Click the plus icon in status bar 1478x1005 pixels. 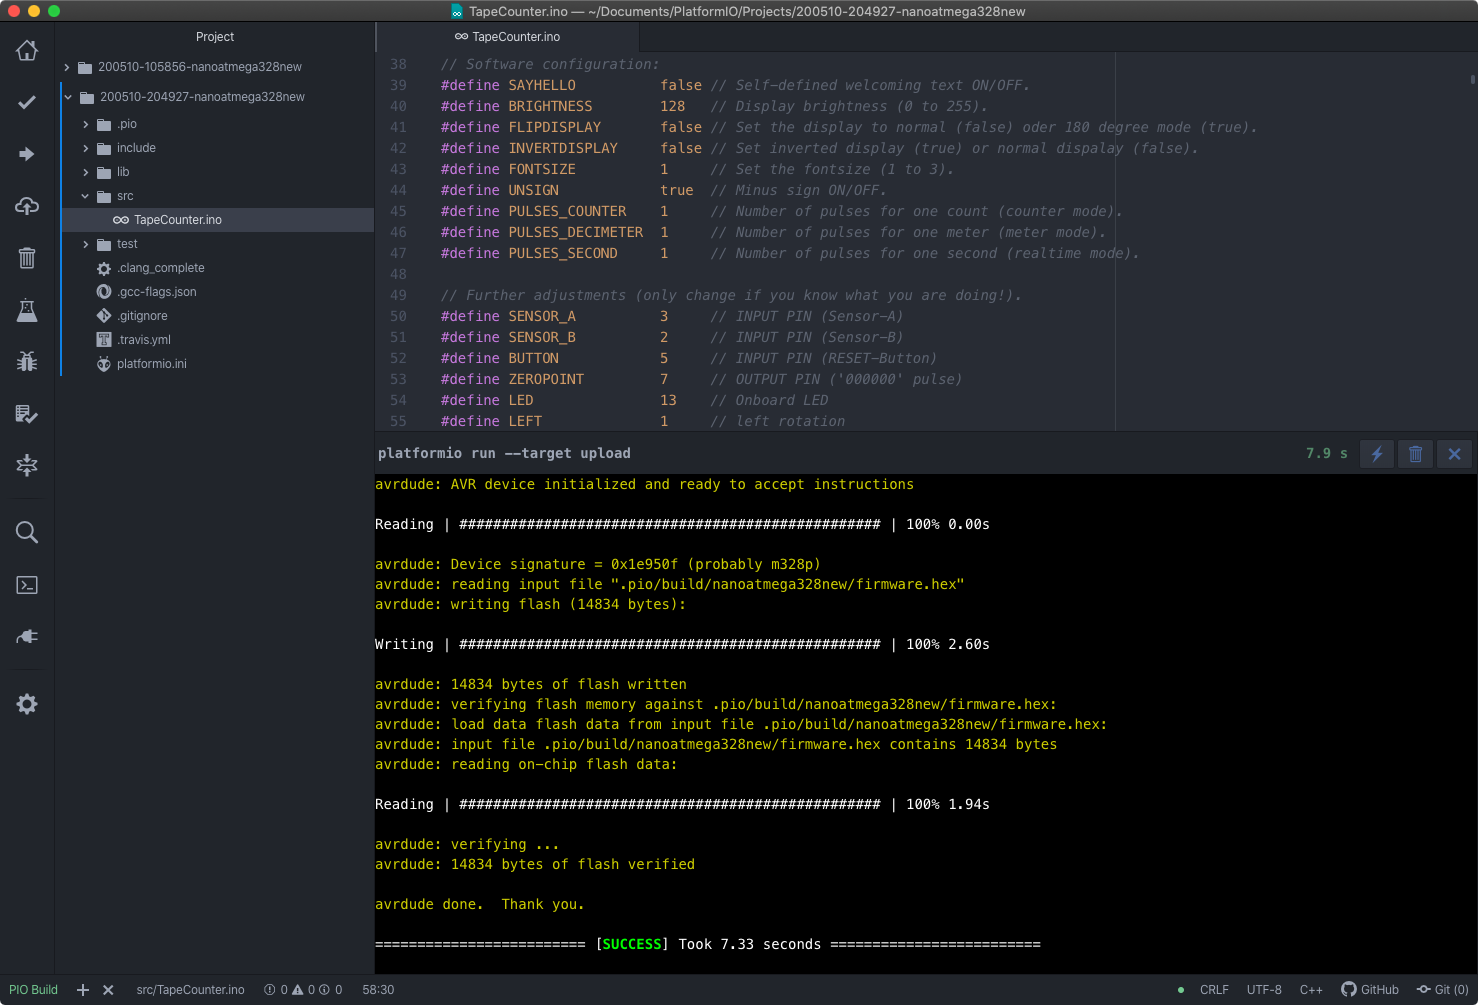click(83, 990)
